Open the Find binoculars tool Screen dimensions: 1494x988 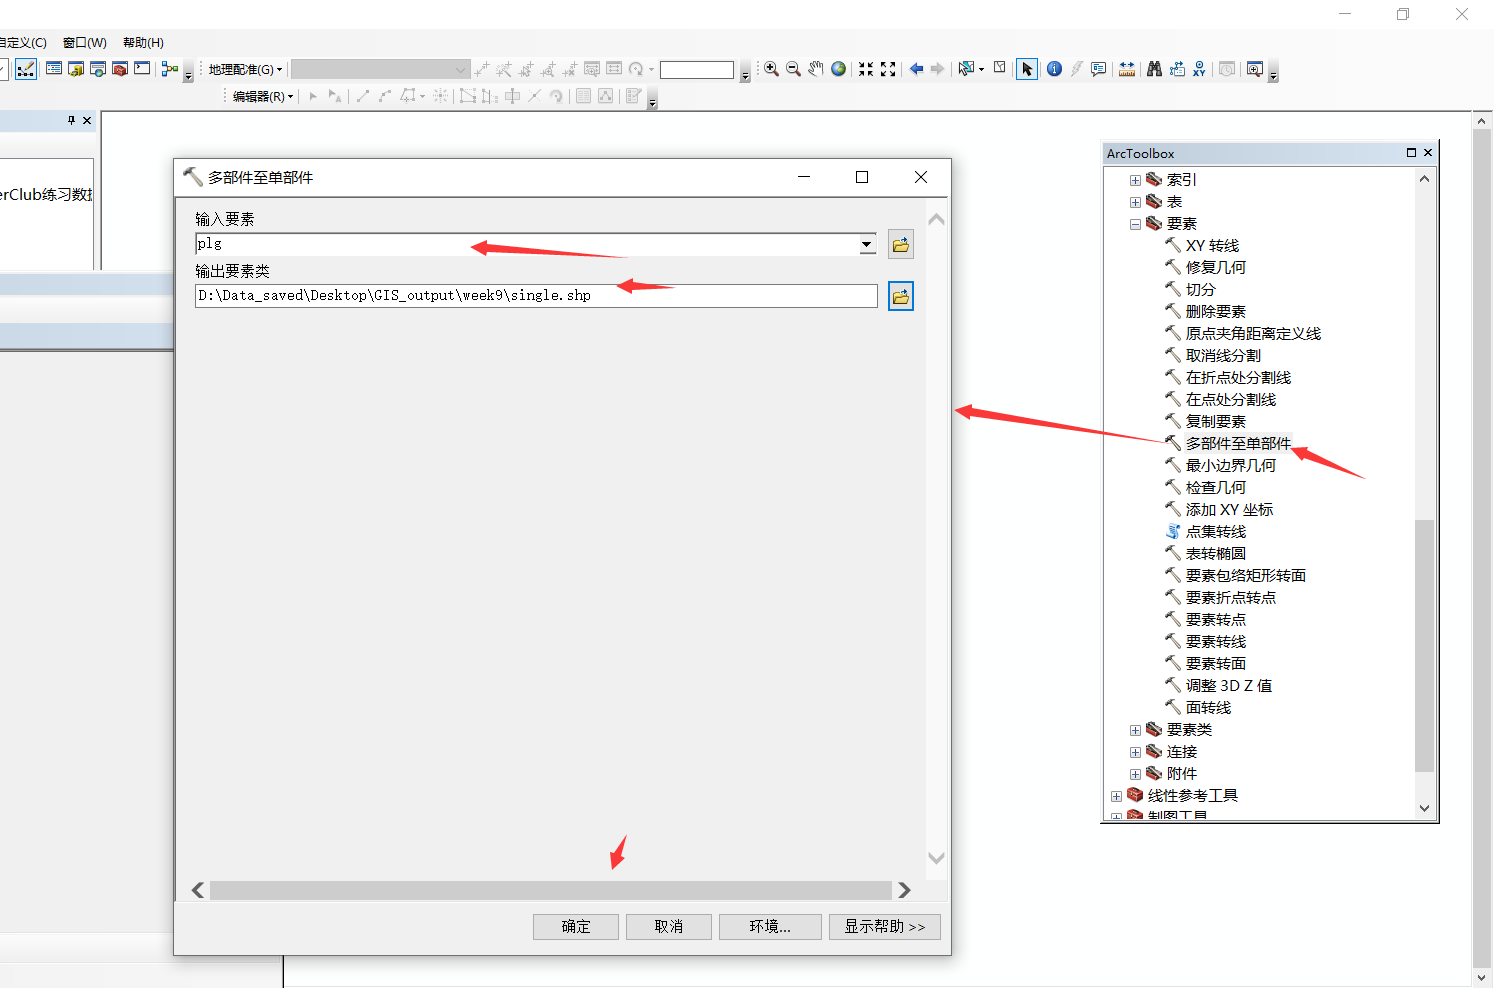(1154, 69)
